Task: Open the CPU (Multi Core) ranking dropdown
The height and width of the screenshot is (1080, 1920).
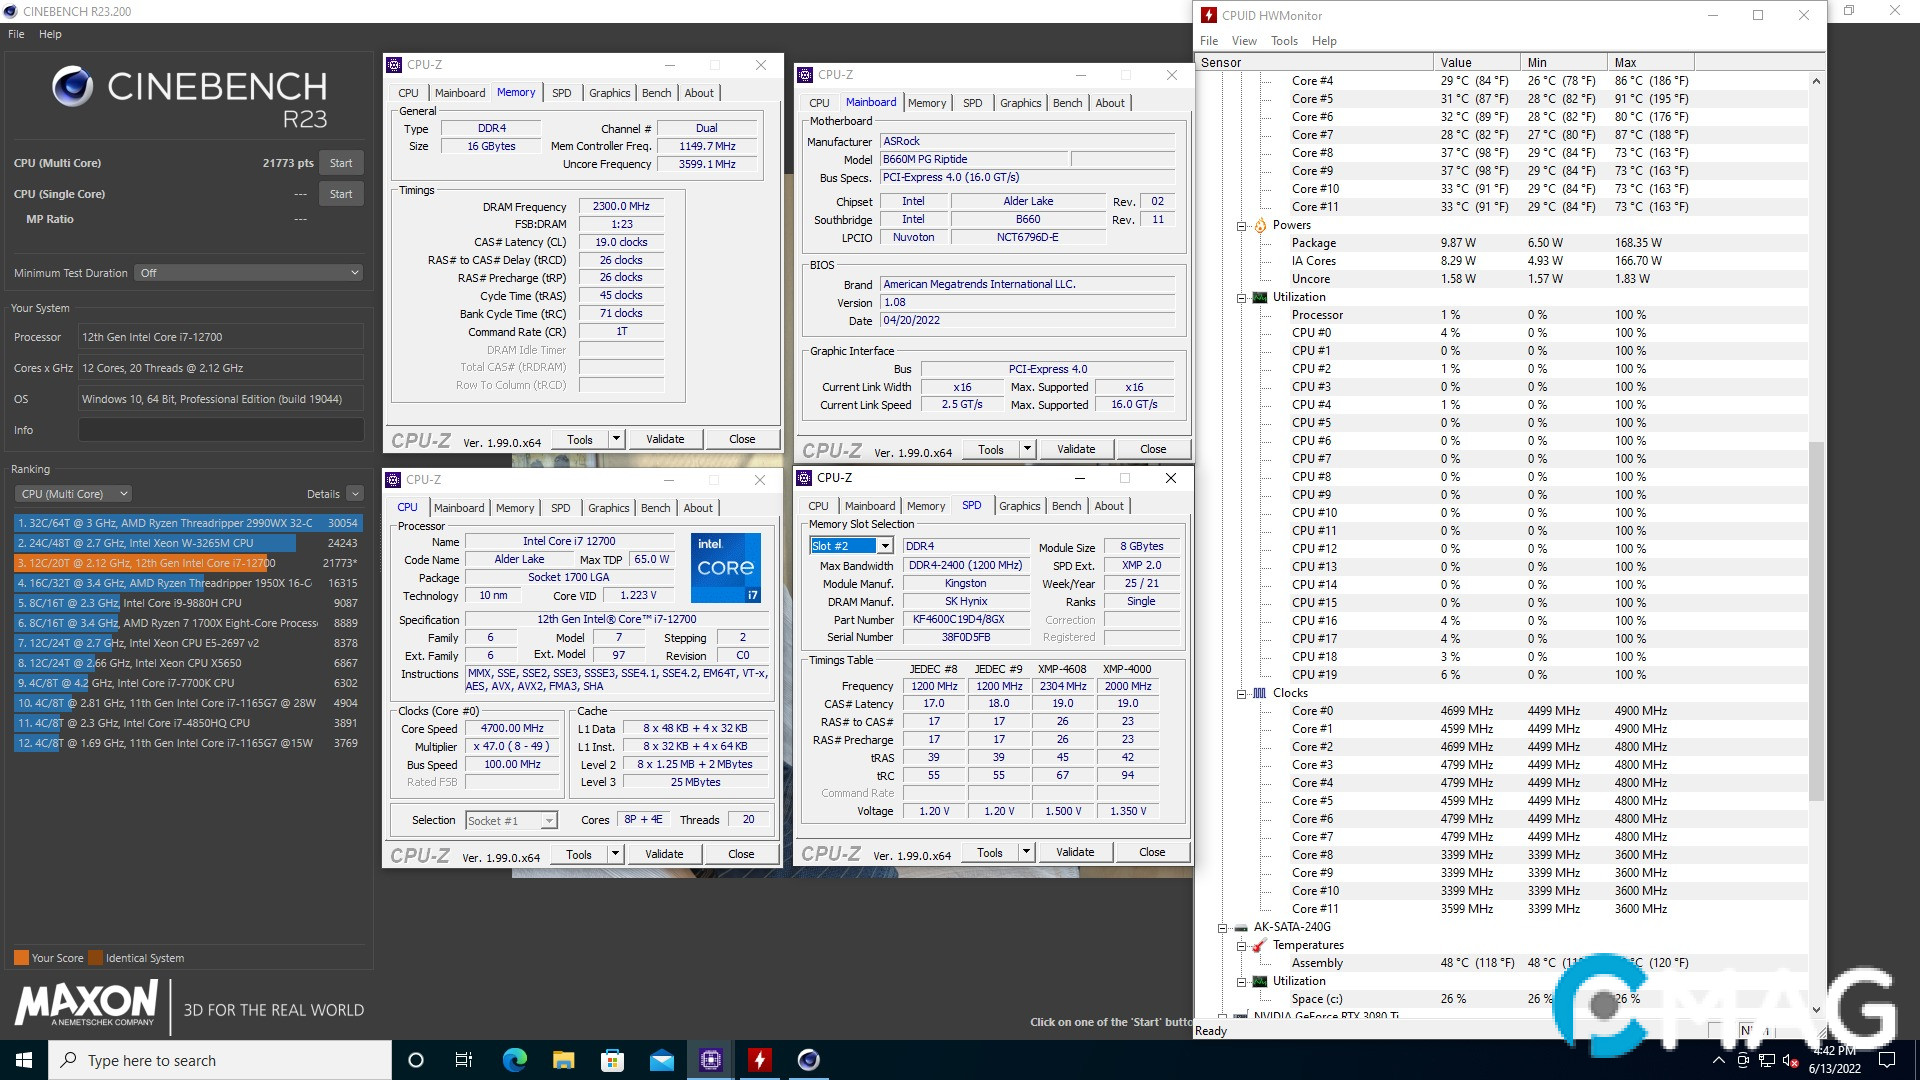Action: (73, 494)
